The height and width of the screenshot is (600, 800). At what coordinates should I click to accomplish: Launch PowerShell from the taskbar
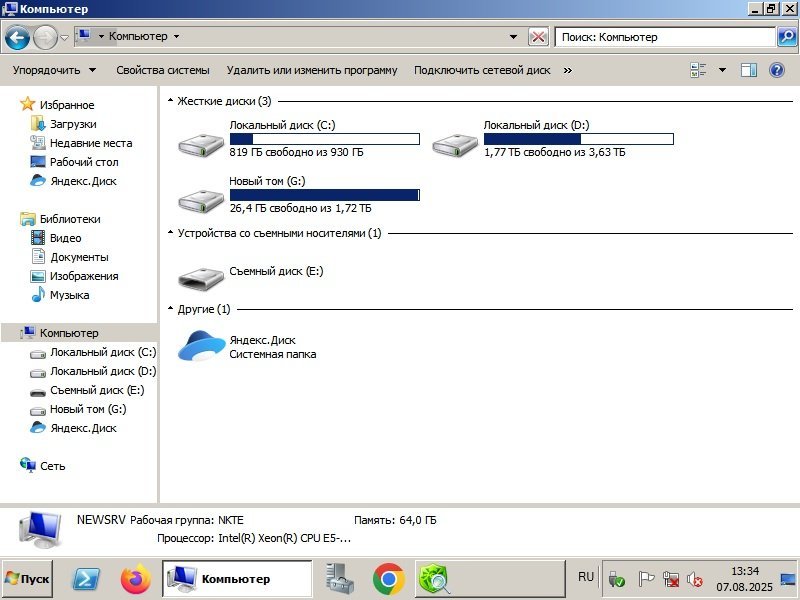click(x=86, y=579)
